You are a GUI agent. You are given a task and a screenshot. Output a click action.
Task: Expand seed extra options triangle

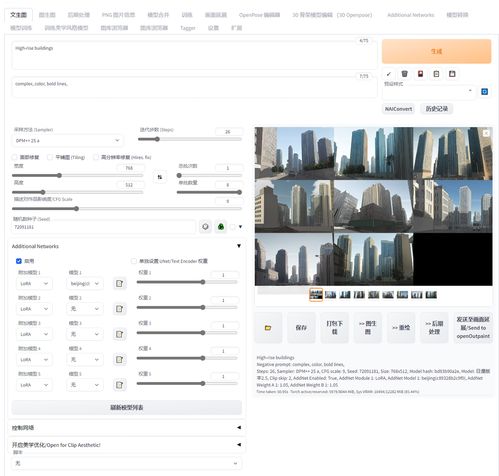point(240,227)
